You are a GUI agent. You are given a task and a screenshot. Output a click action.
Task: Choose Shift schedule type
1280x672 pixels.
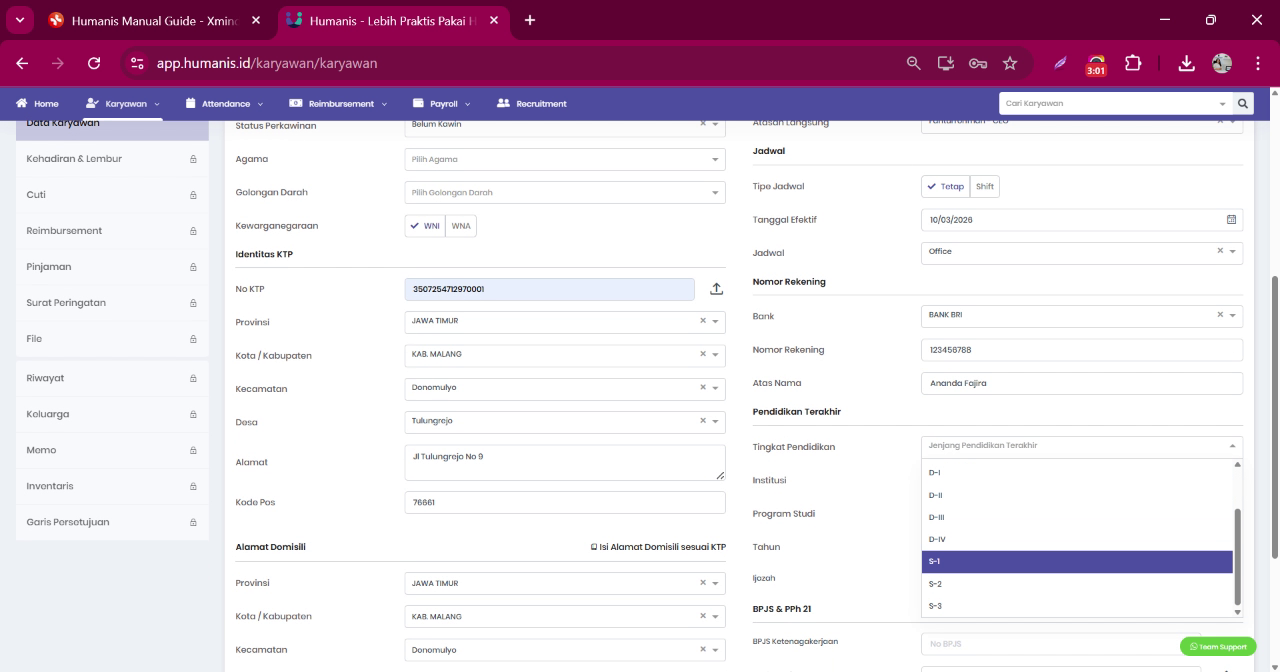pos(985,187)
